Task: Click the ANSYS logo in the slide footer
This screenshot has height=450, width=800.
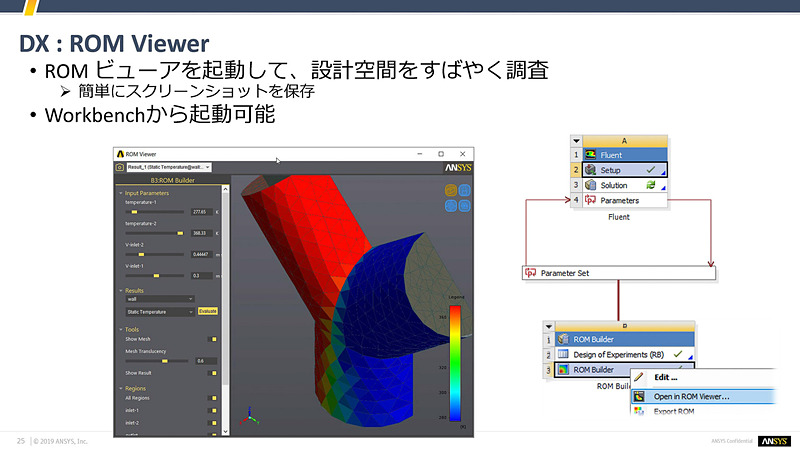Action: coord(774,441)
